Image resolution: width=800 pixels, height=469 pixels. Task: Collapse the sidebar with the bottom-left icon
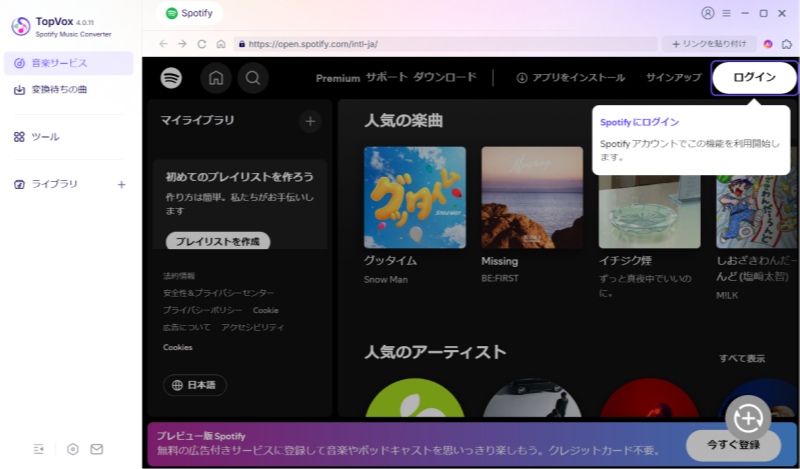point(39,449)
